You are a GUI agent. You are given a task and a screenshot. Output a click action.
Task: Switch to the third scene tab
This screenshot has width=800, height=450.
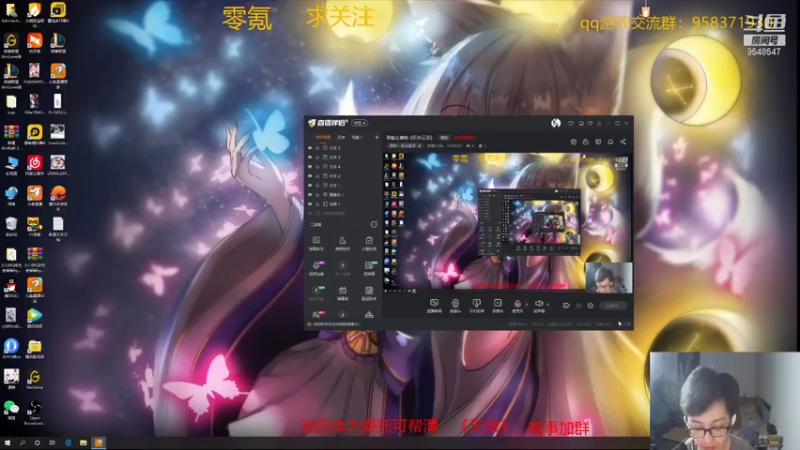pos(357,137)
